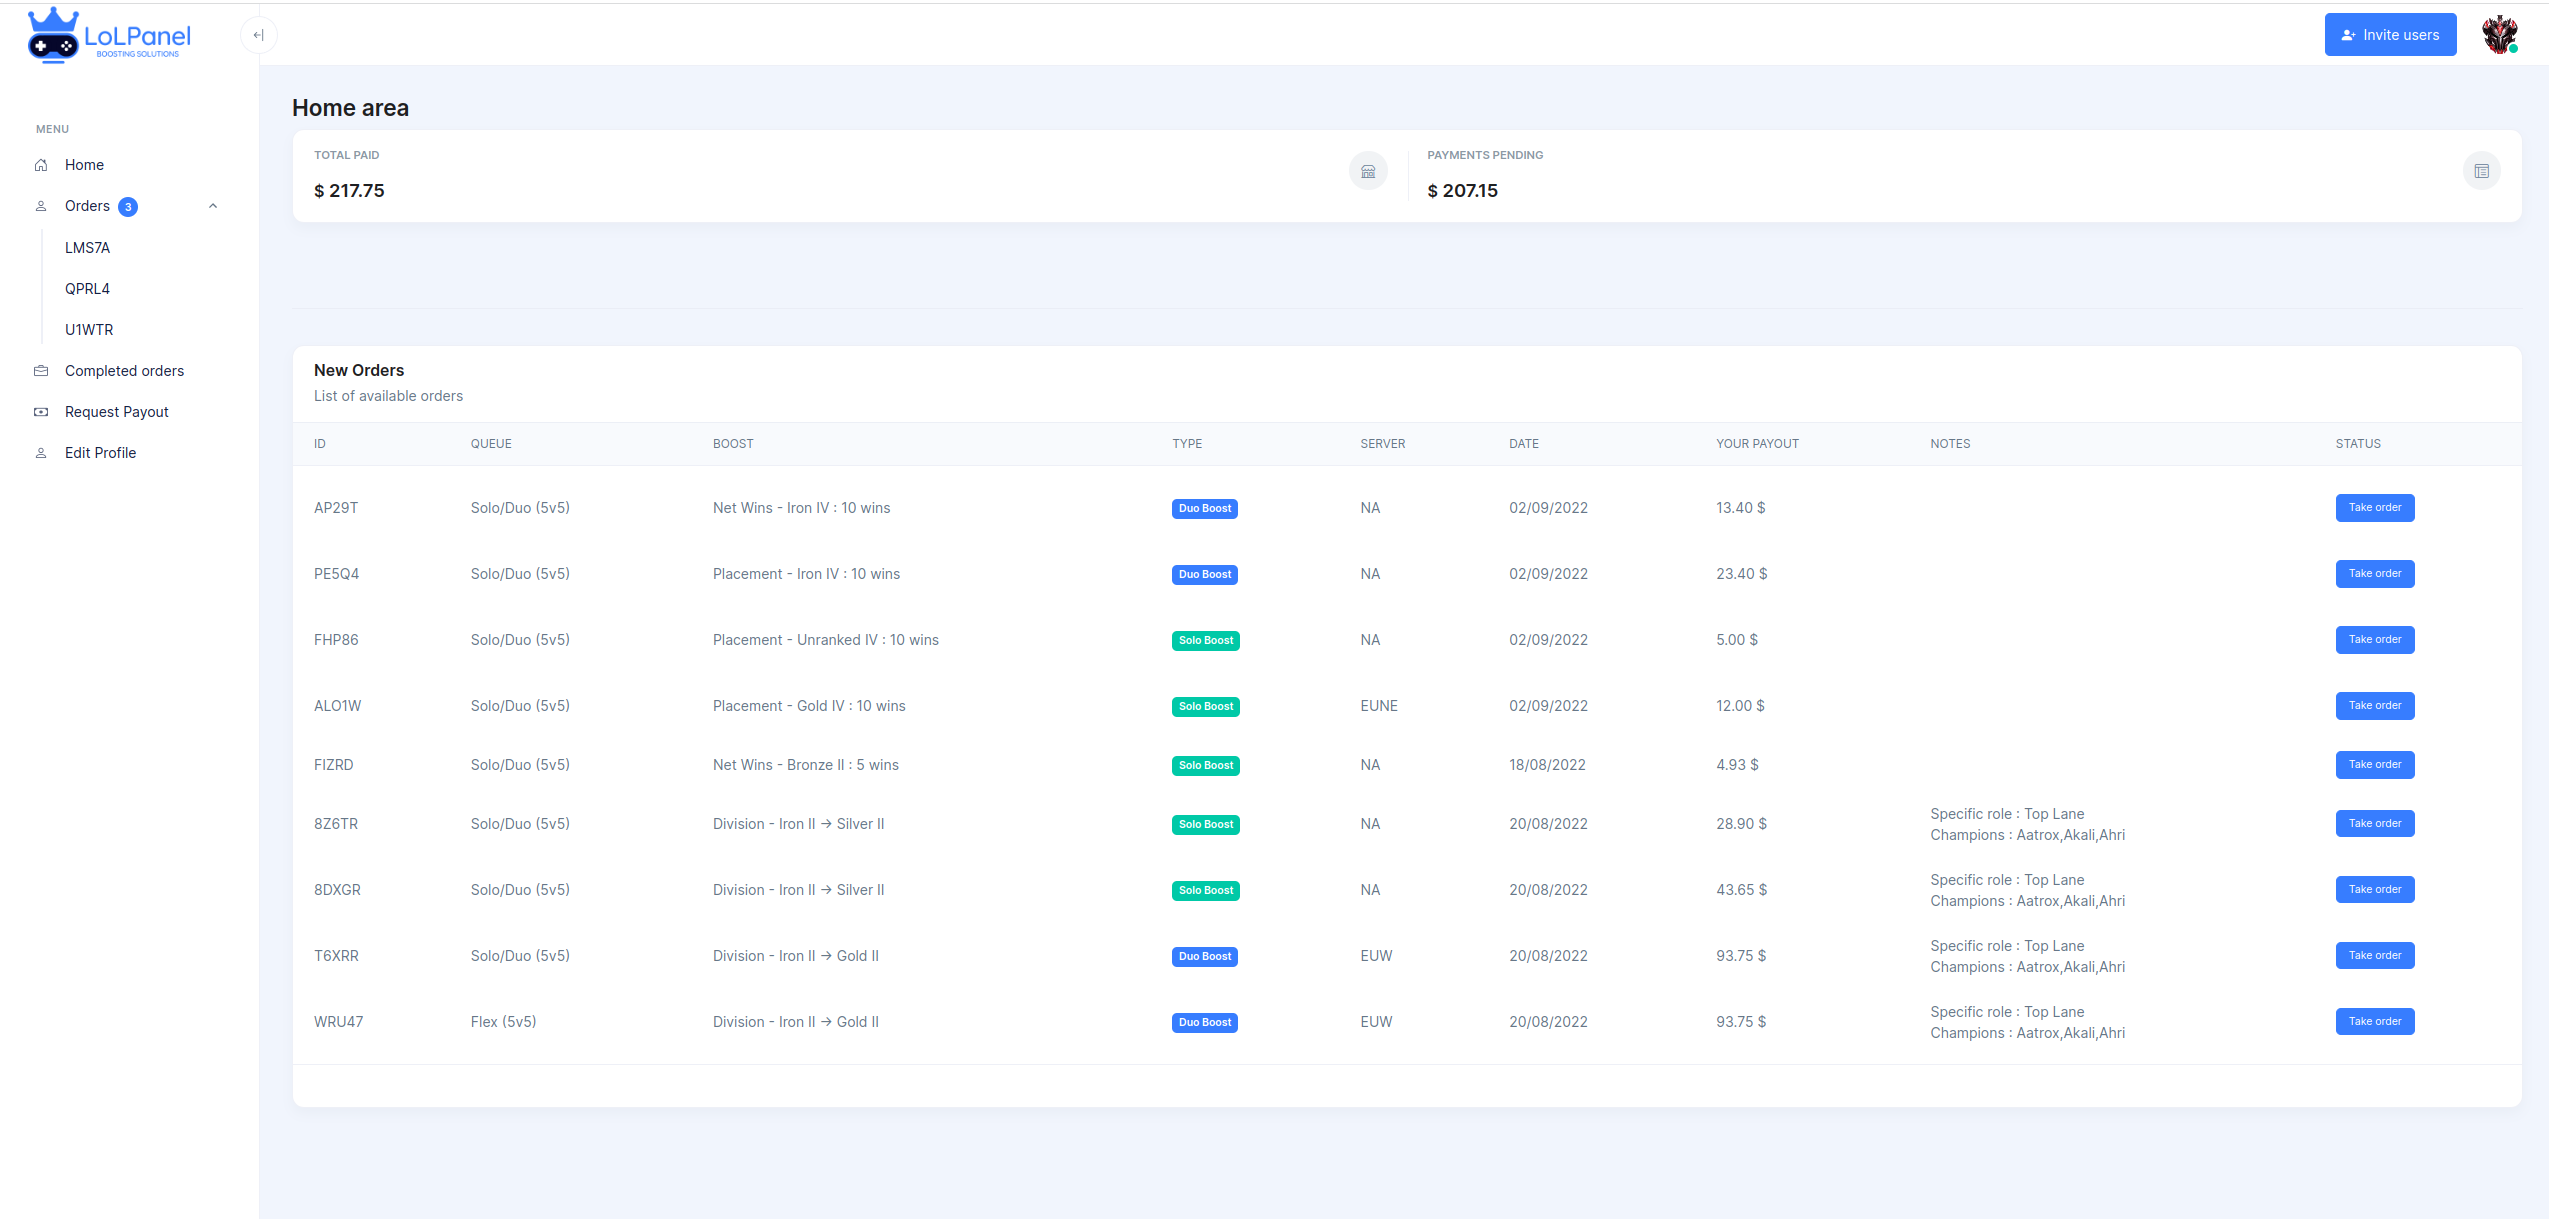Open the Completed orders menu

[x=124, y=371]
